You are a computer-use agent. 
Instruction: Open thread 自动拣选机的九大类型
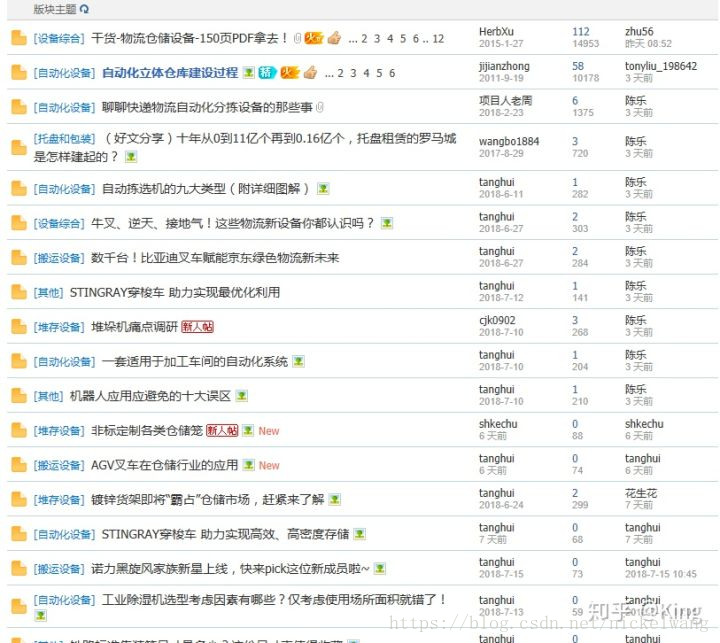(205, 188)
